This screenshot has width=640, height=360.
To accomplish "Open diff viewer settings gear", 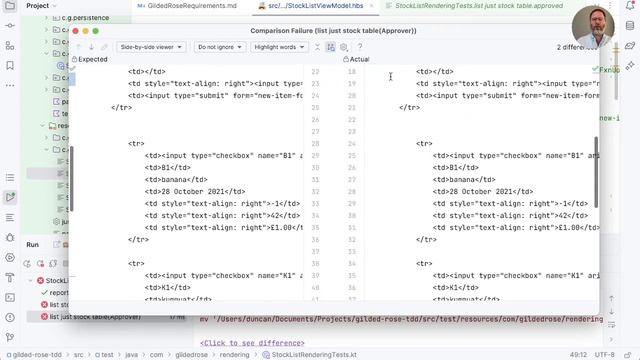I will (x=344, y=47).
